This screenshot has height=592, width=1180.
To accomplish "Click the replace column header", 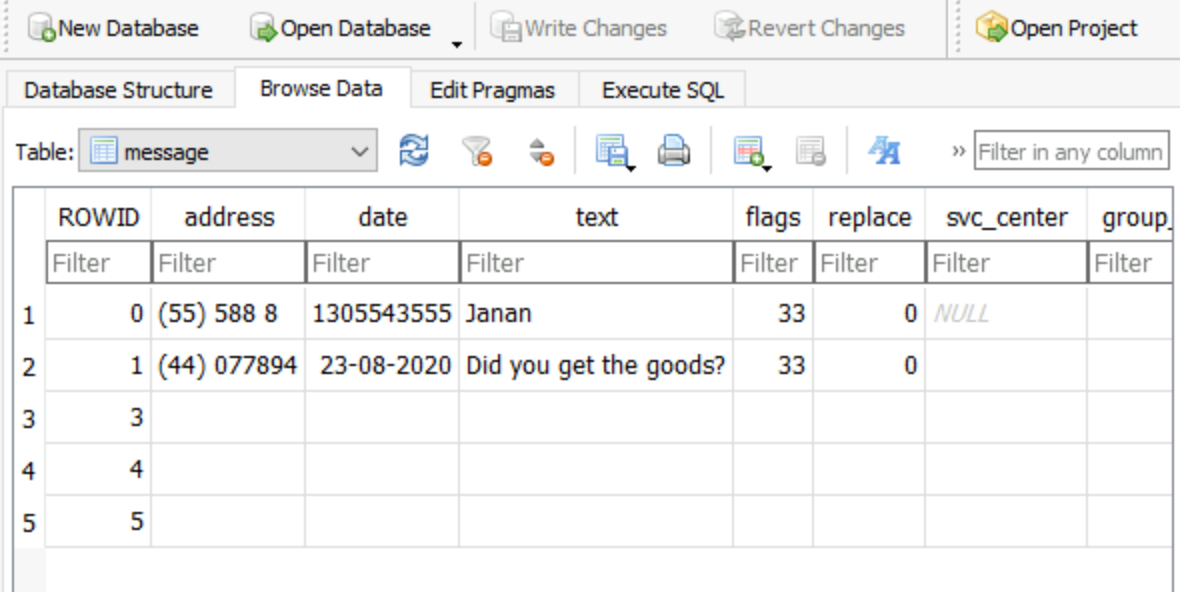I will 869,217.
